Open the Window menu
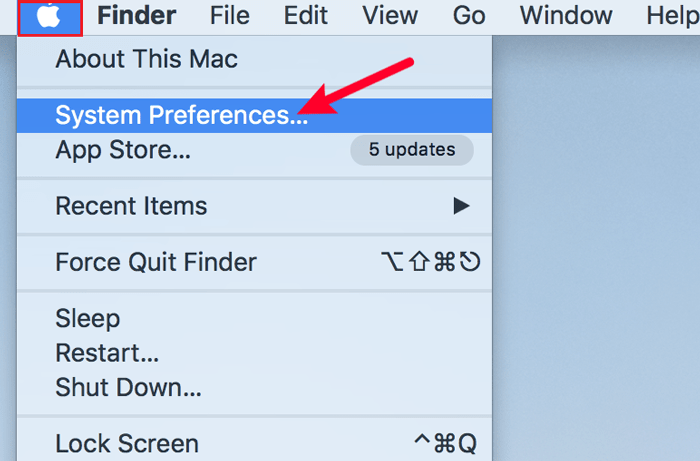The height and width of the screenshot is (461, 700). point(566,16)
